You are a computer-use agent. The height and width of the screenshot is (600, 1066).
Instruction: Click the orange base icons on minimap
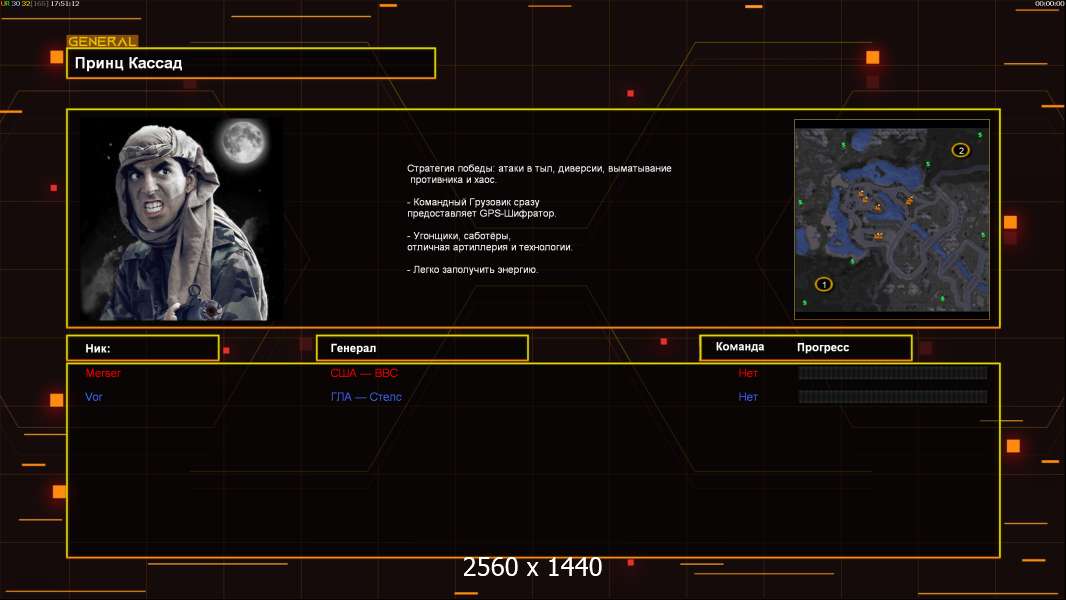pos(882,207)
